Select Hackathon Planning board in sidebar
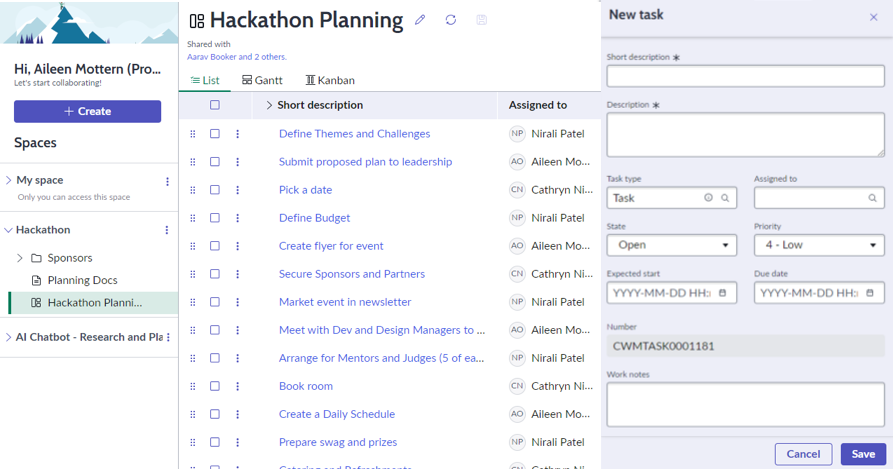The height and width of the screenshot is (469, 893). (95, 303)
